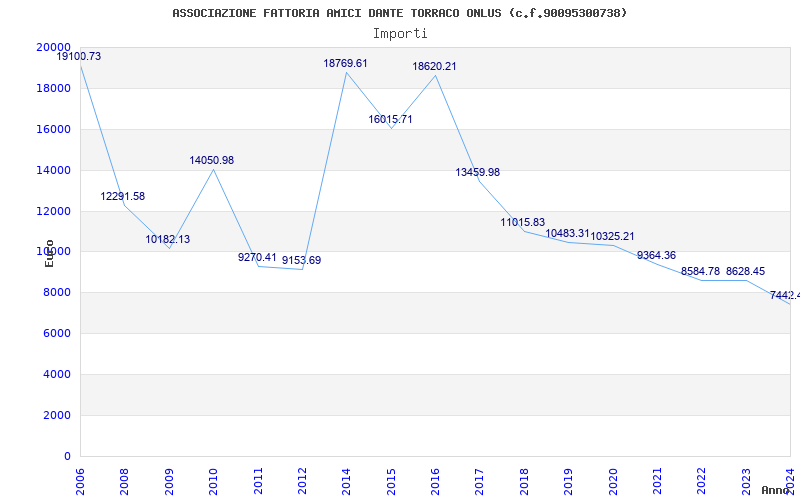The image size is (800, 500).
Task: Select the 9364.36 label
Action: coord(656,256)
